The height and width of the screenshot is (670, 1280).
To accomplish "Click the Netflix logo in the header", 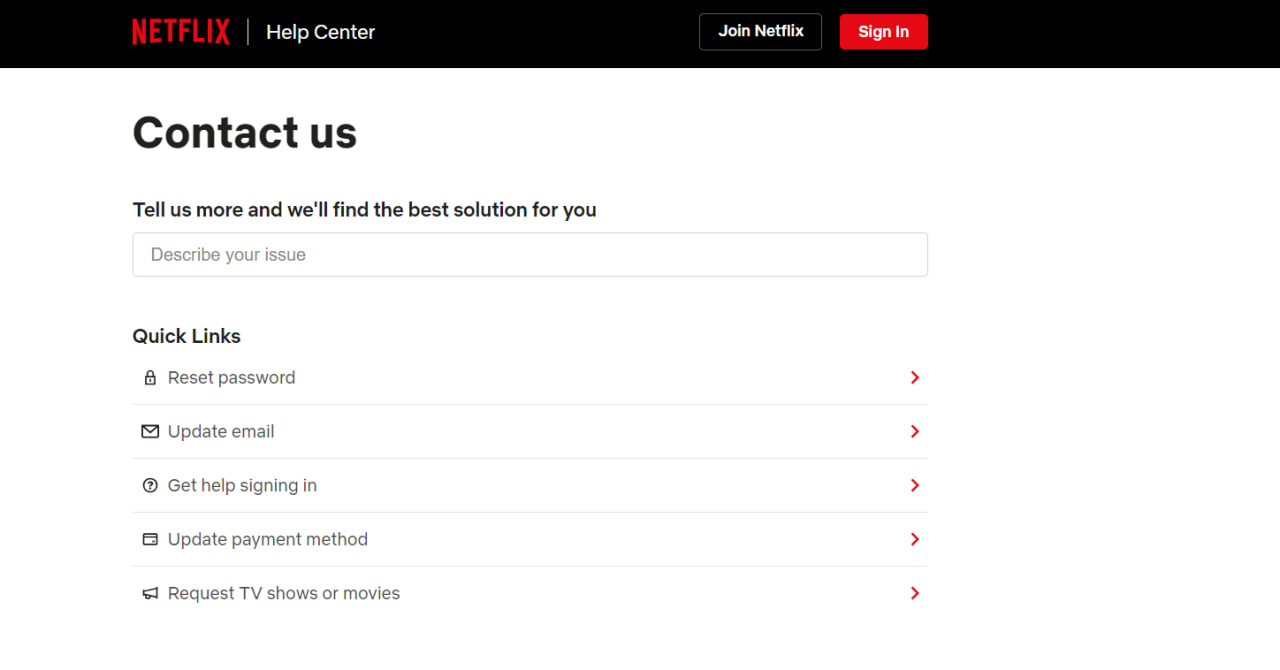I will (x=181, y=31).
